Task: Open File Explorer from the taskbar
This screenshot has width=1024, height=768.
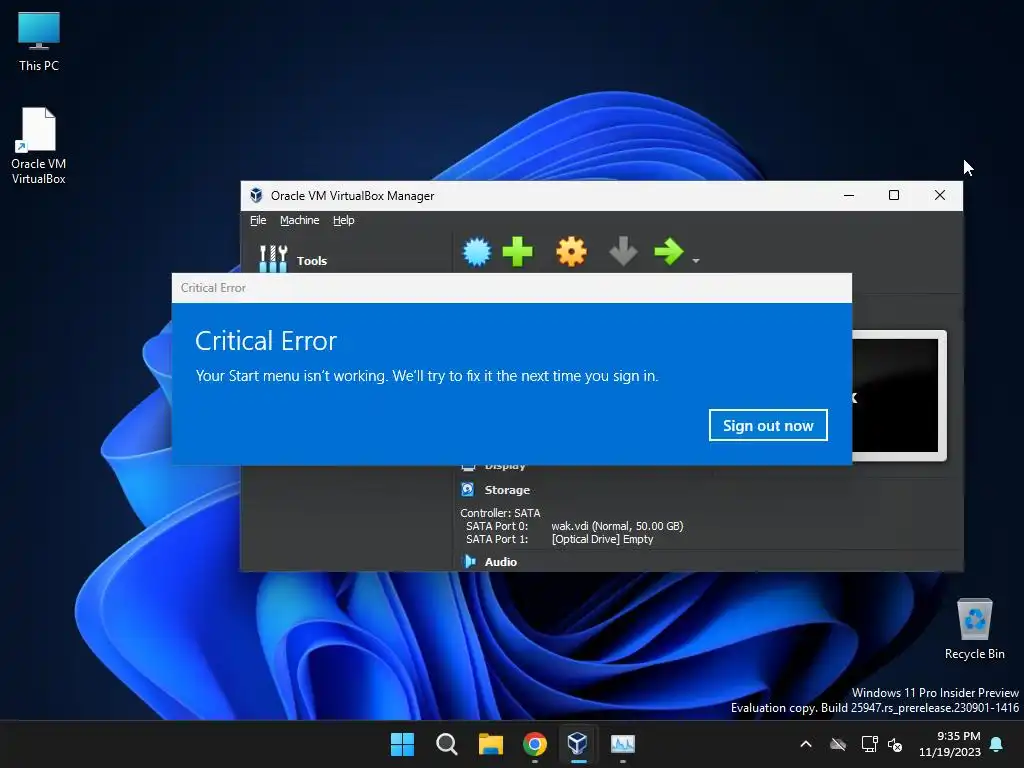Action: coord(490,744)
